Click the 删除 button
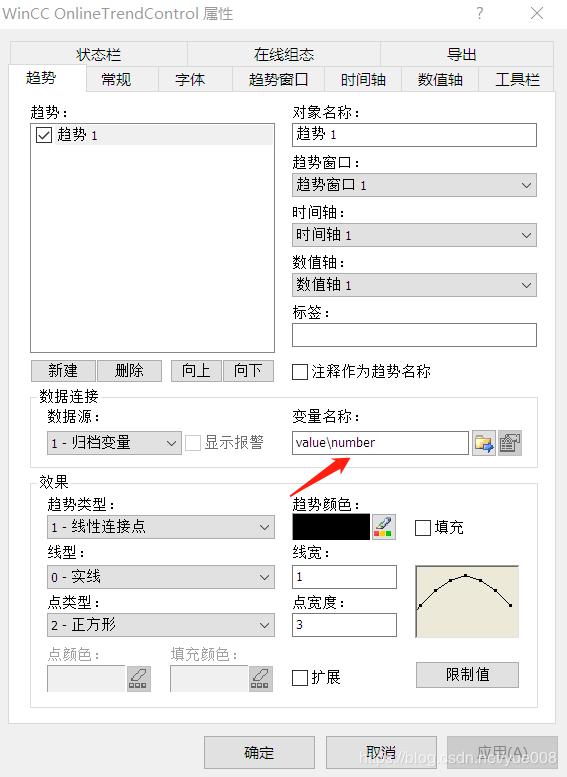The height and width of the screenshot is (777, 567). click(129, 371)
